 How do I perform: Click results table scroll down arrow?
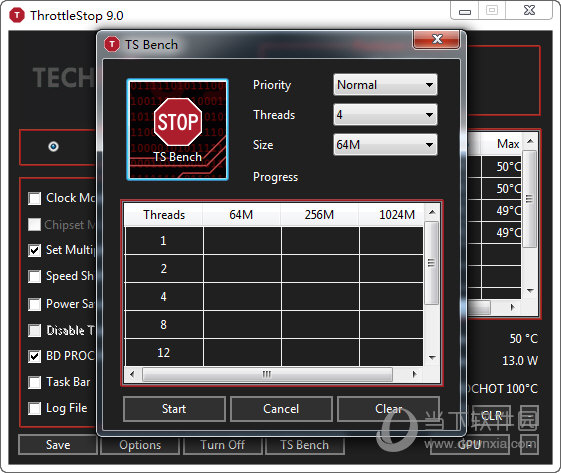[x=432, y=357]
